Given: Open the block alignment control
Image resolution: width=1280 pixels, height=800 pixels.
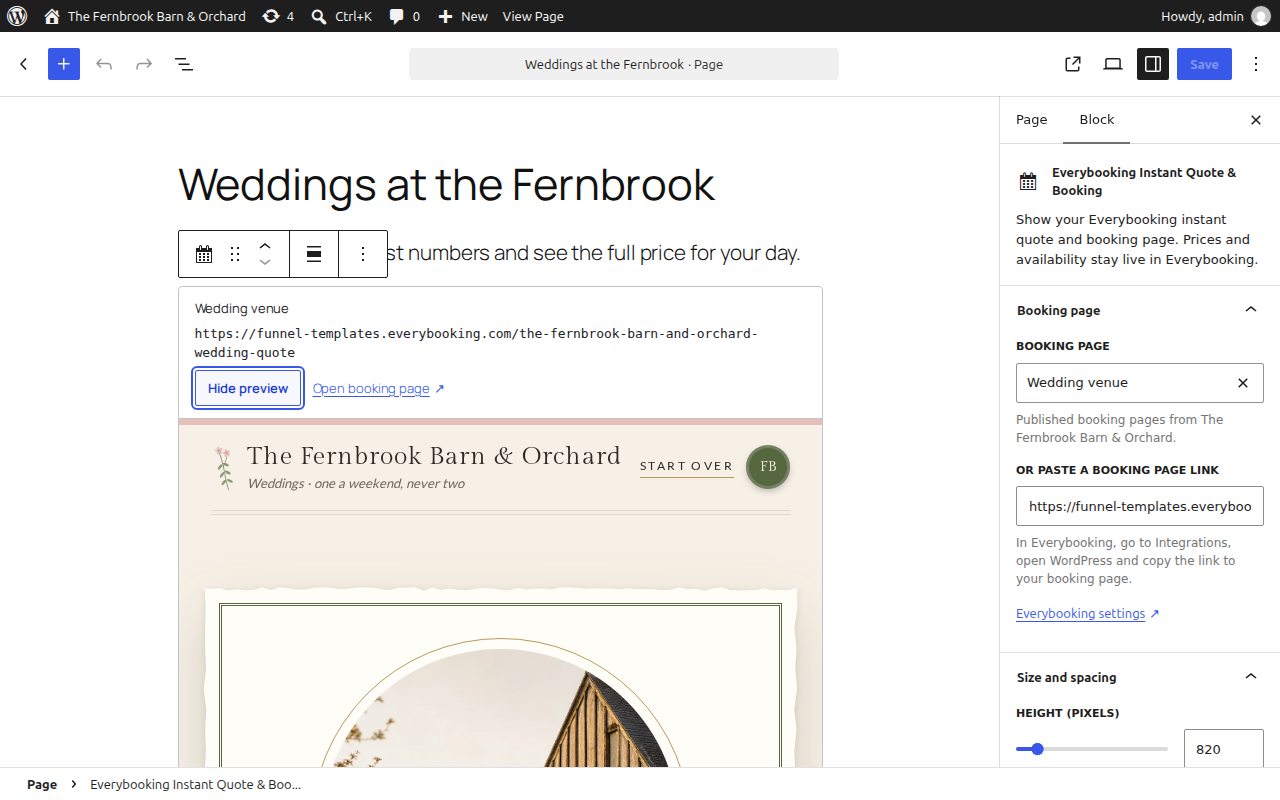Looking at the screenshot, I should [314, 254].
